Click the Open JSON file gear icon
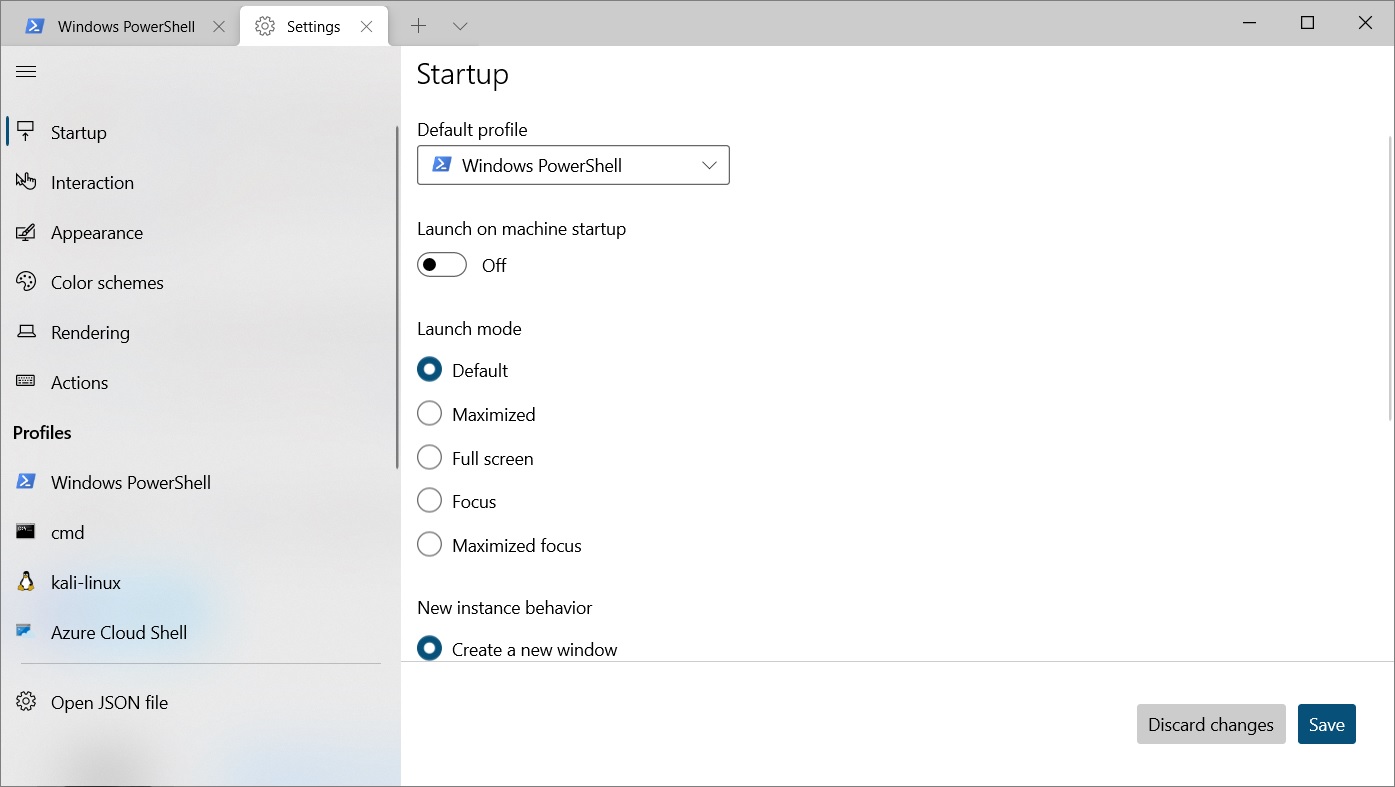1395x787 pixels. pyautogui.click(x=26, y=702)
